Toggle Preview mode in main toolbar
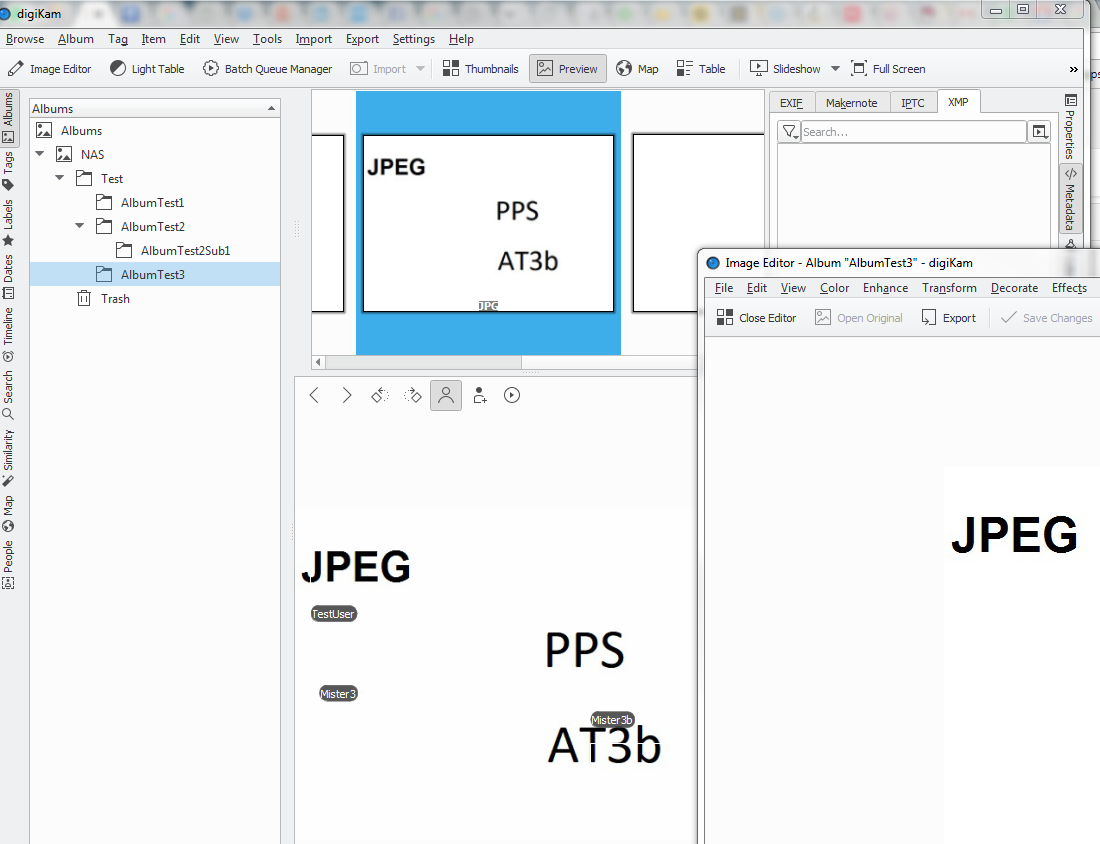The image size is (1100, 844). point(567,69)
